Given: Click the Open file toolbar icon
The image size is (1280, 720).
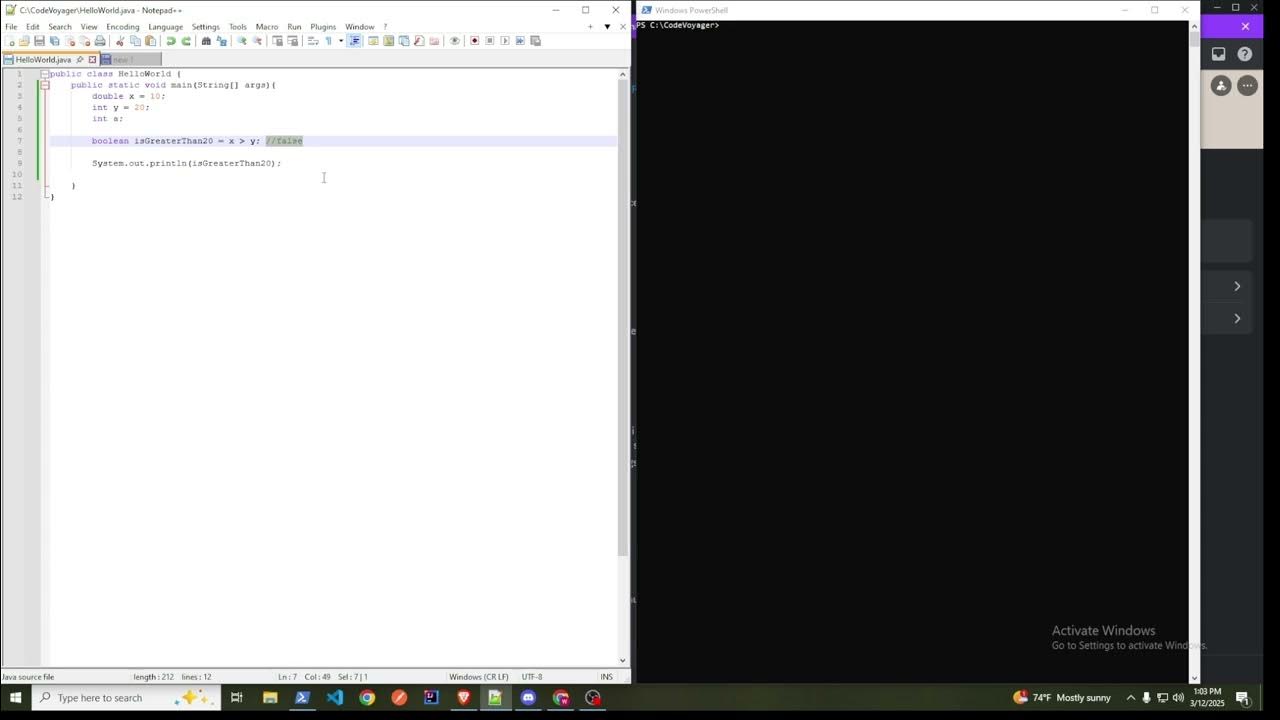Looking at the screenshot, I should pos(24,41).
